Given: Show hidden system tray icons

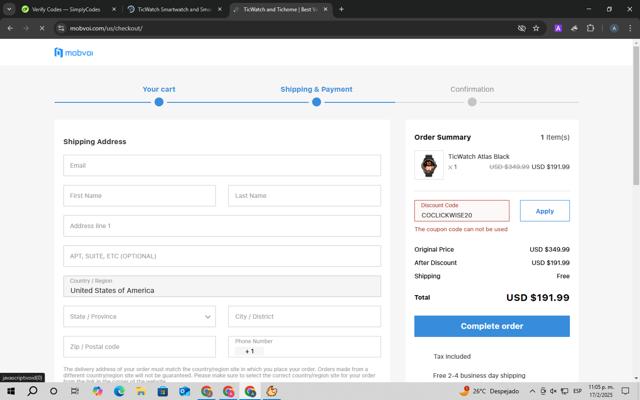Looking at the screenshot, I should pos(532,391).
